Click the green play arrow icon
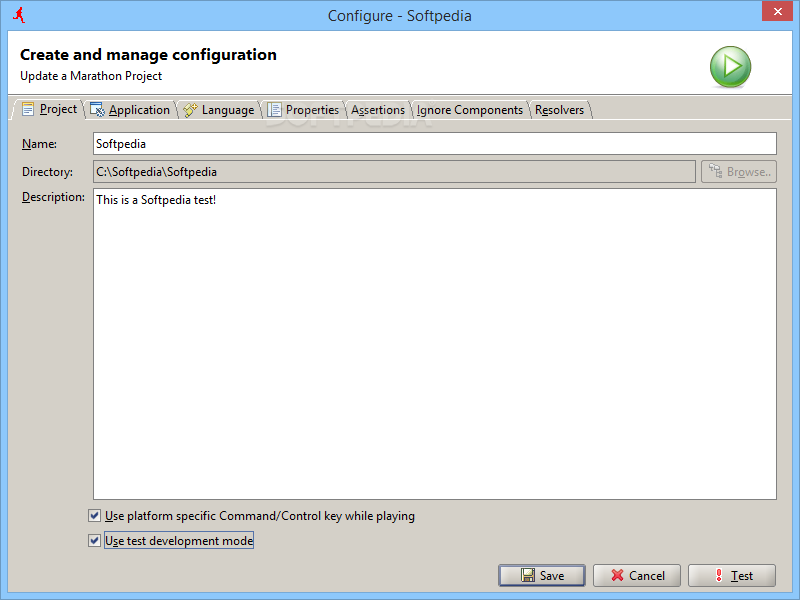The height and width of the screenshot is (600, 800). [730, 66]
